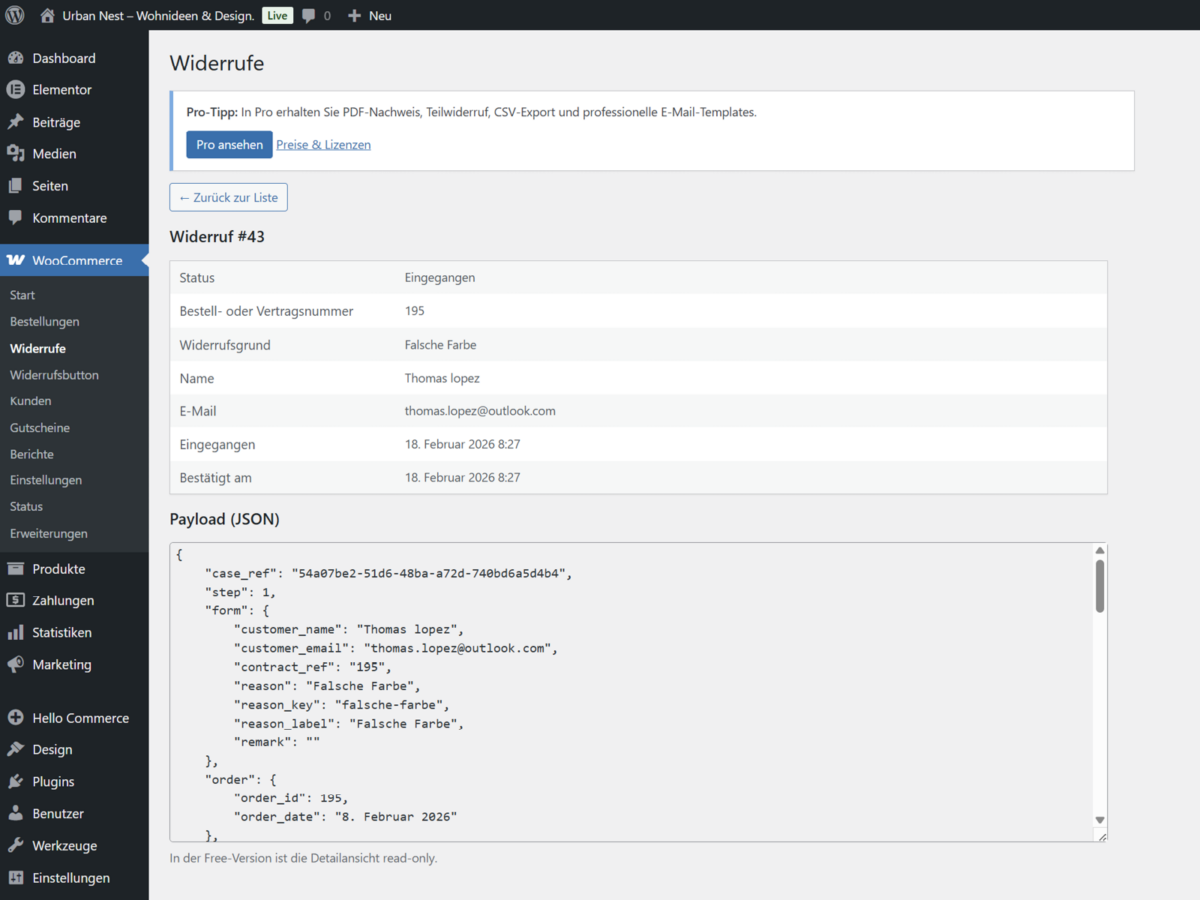This screenshot has width=1200, height=900.
Task: Open Dashboard via its gauge icon
Action: [x=15, y=58]
